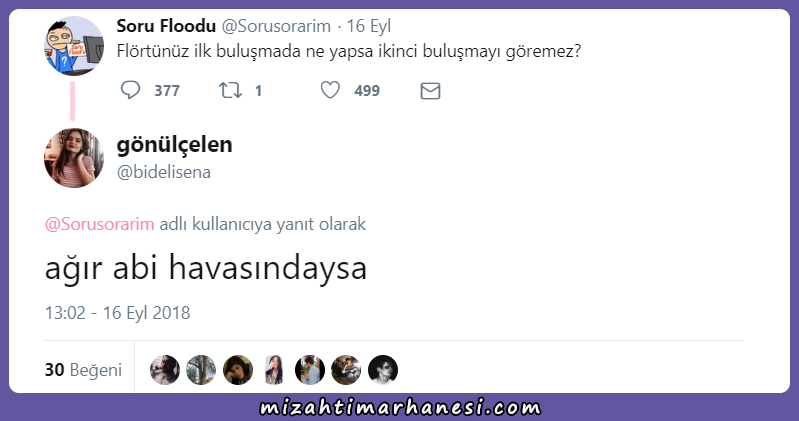Click the 16 Eyl date link
The image size is (799, 421).
coord(368,26)
